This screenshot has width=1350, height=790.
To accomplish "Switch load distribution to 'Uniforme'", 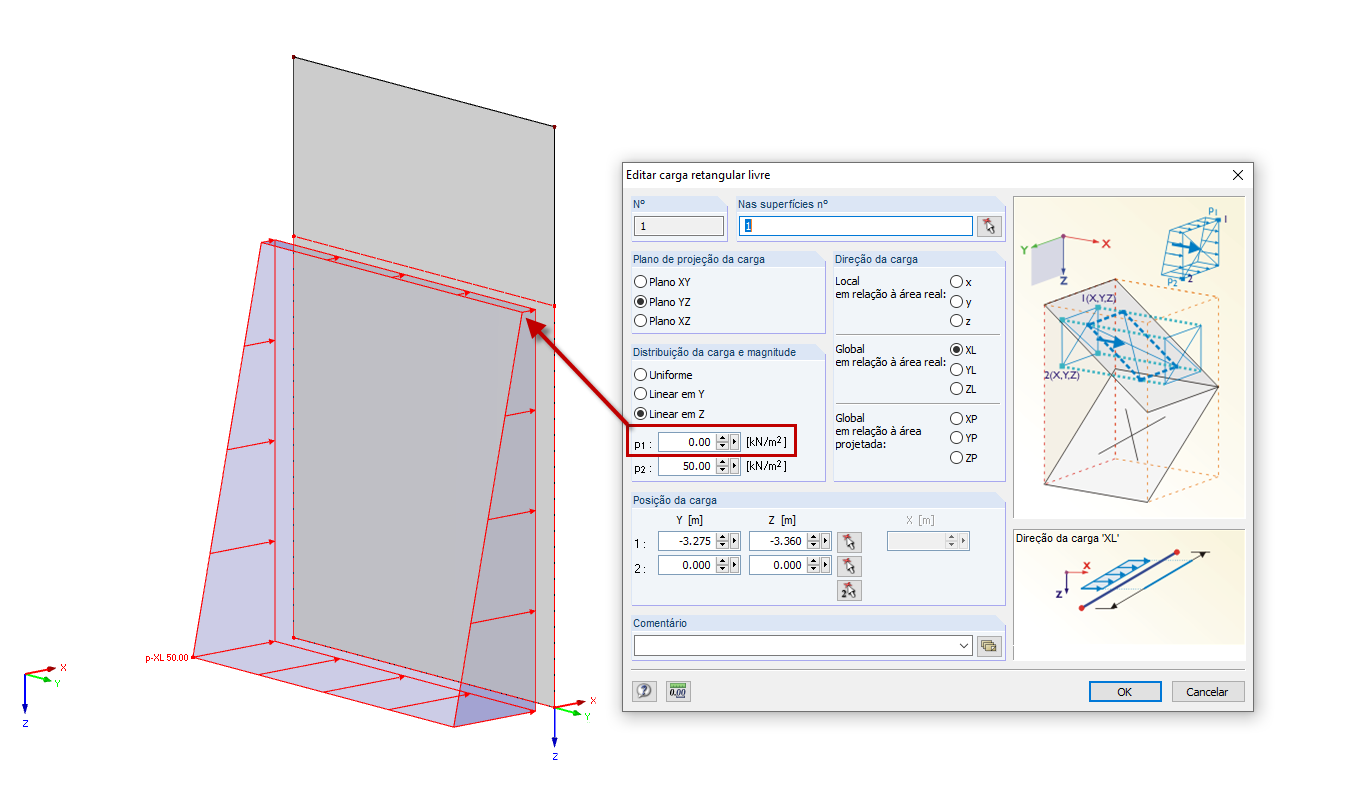I will coord(642,374).
